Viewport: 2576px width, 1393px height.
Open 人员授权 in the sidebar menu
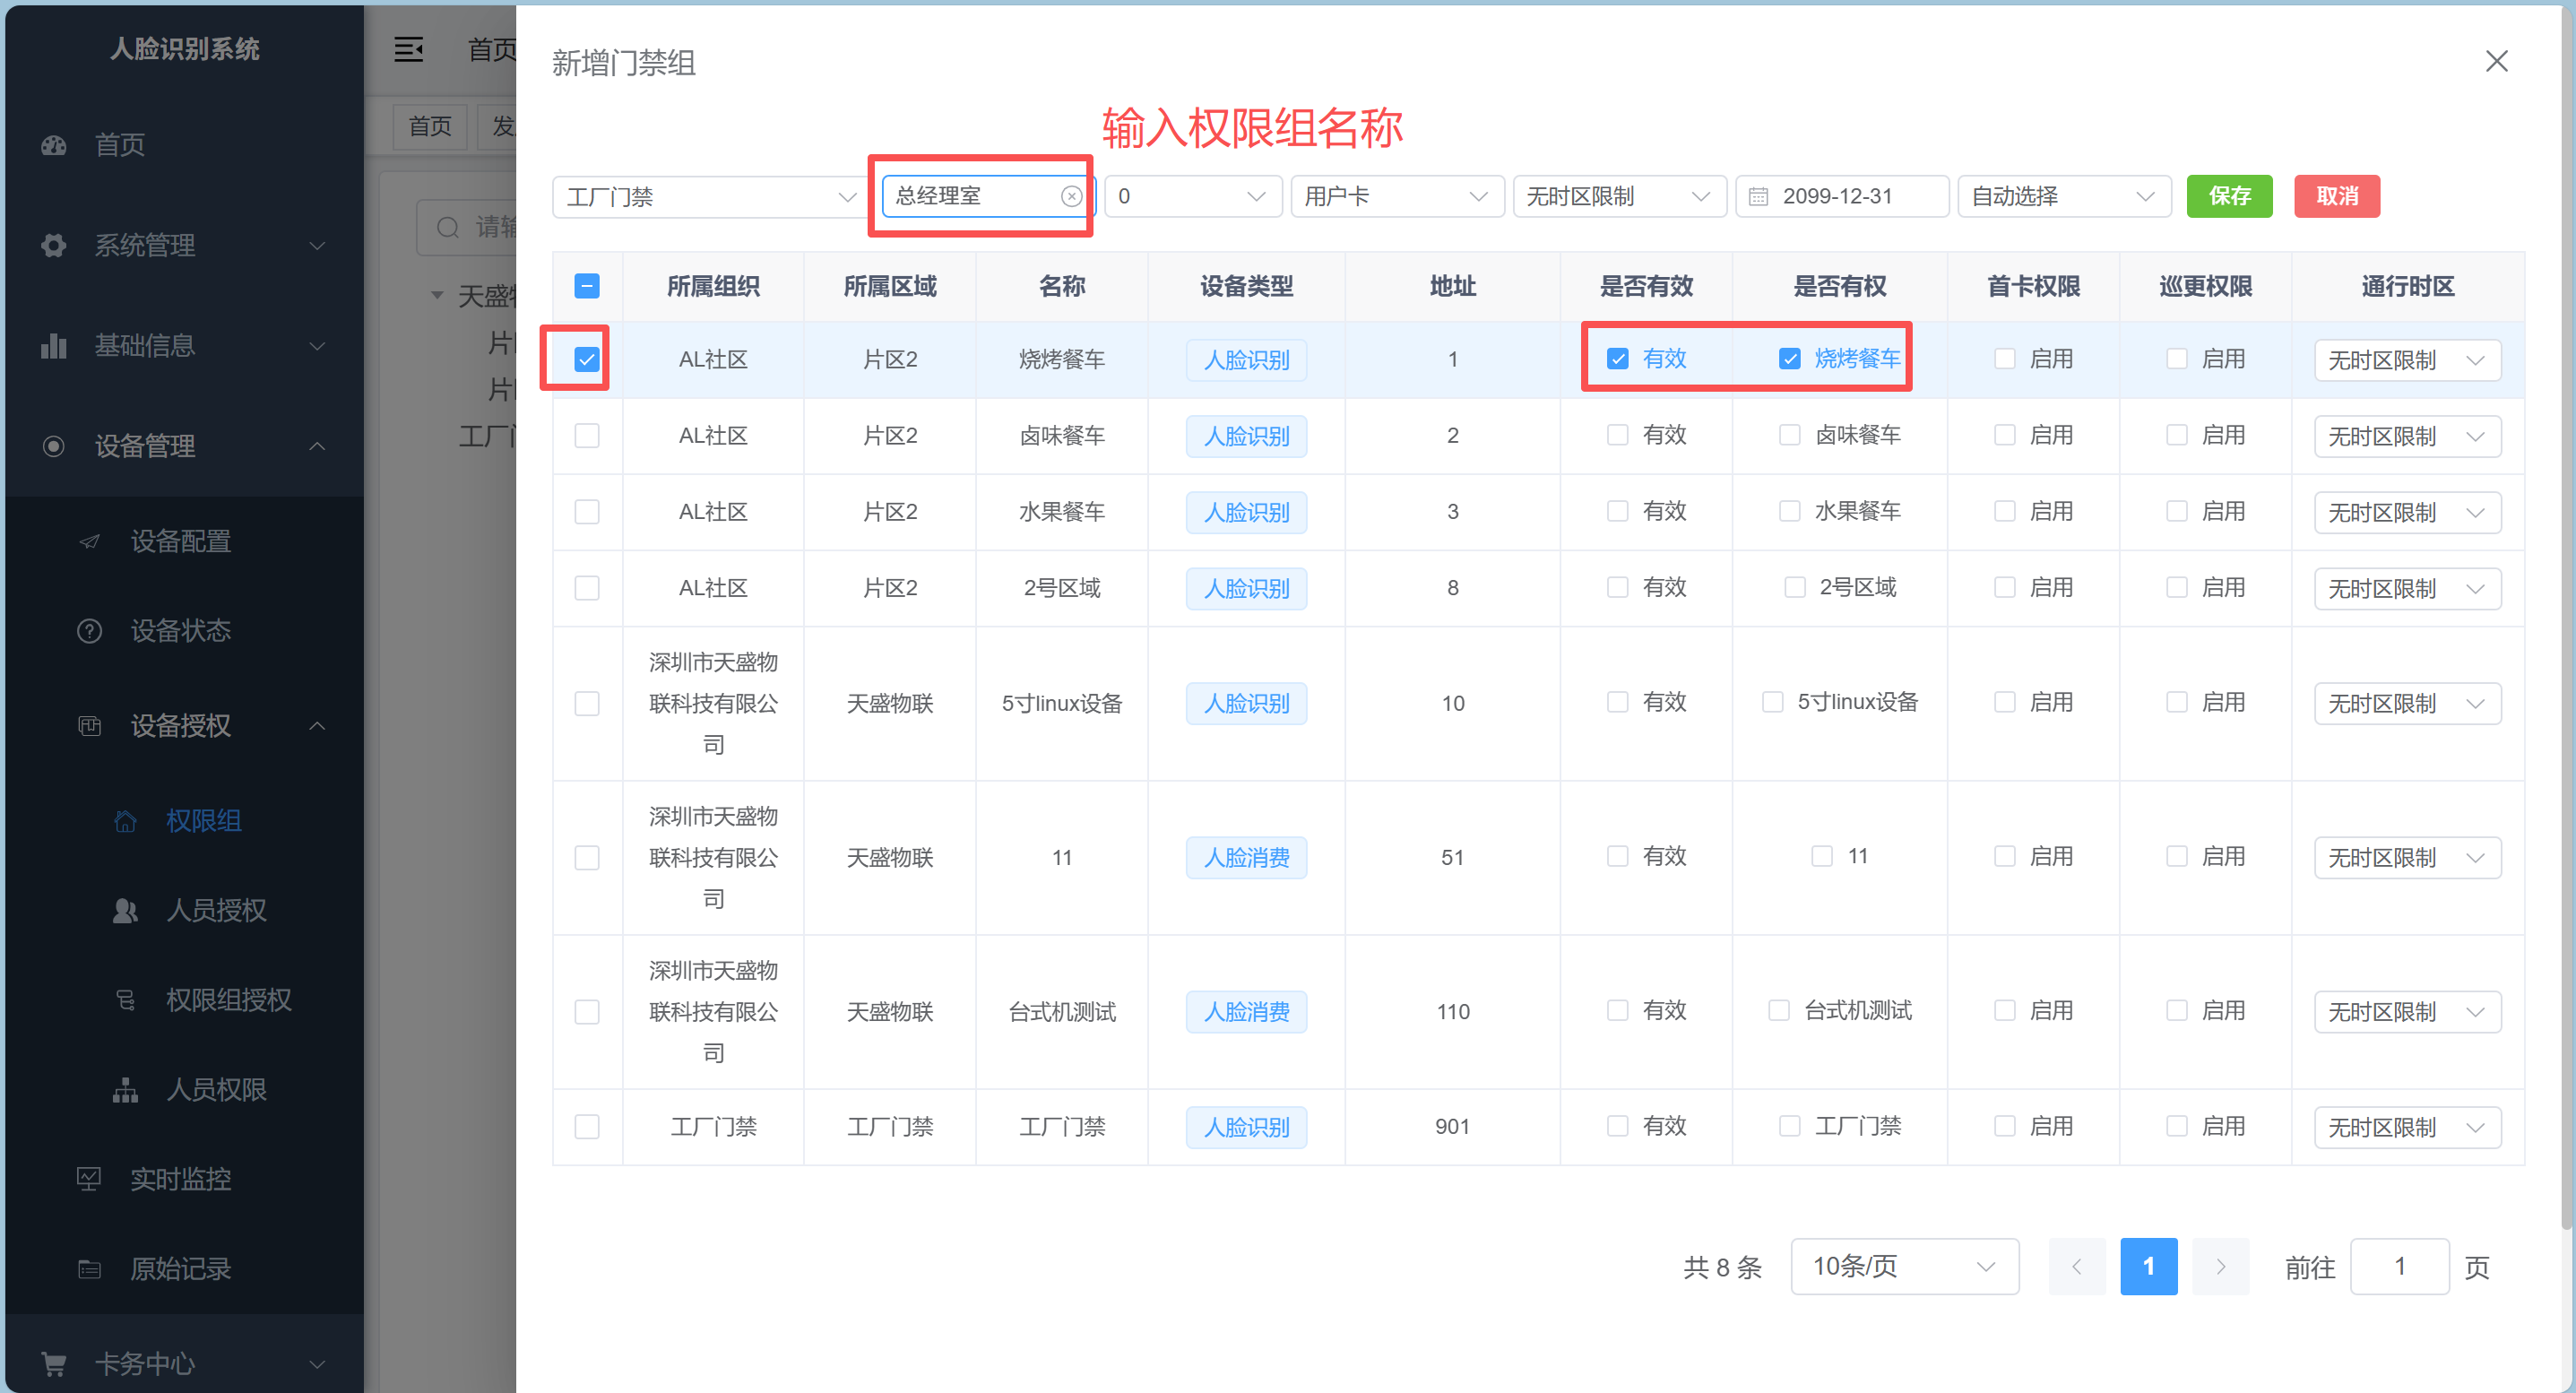pos(215,910)
